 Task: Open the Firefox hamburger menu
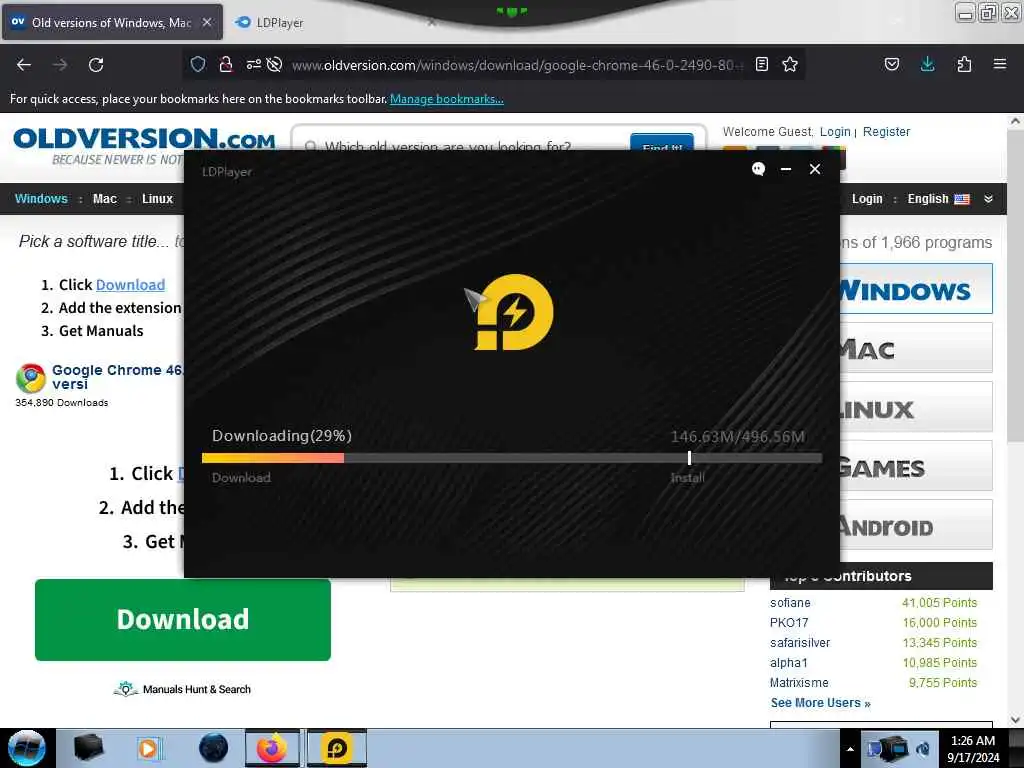(999, 64)
